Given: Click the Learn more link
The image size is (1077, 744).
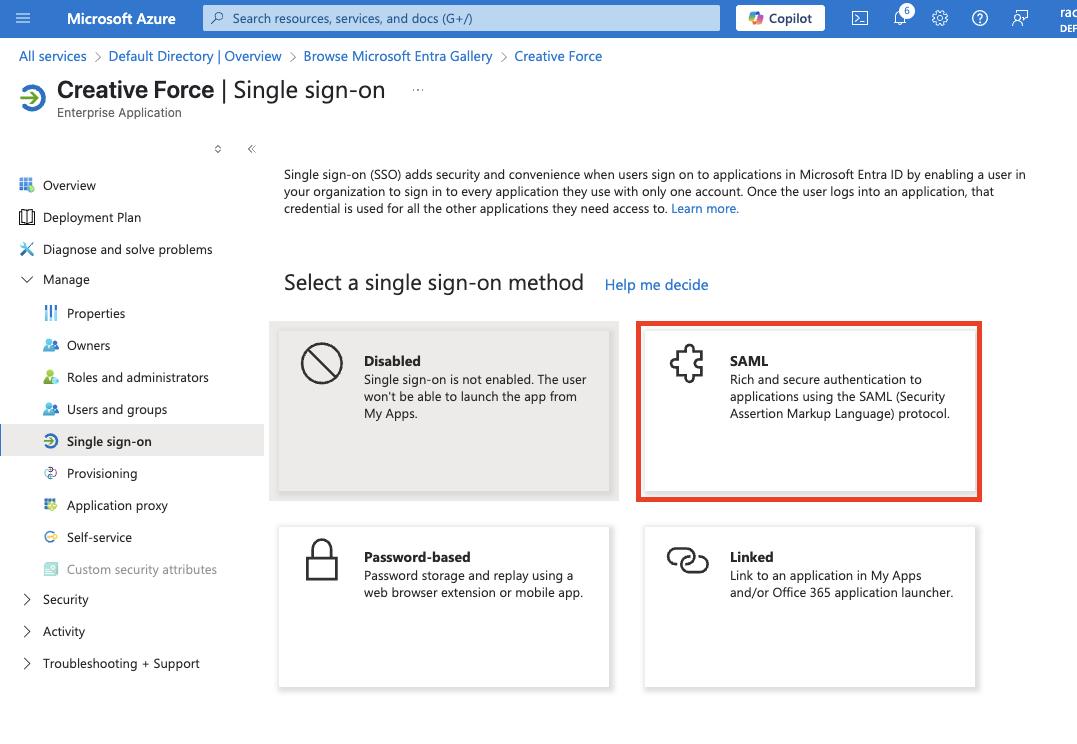Looking at the screenshot, I should click(x=705, y=209).
